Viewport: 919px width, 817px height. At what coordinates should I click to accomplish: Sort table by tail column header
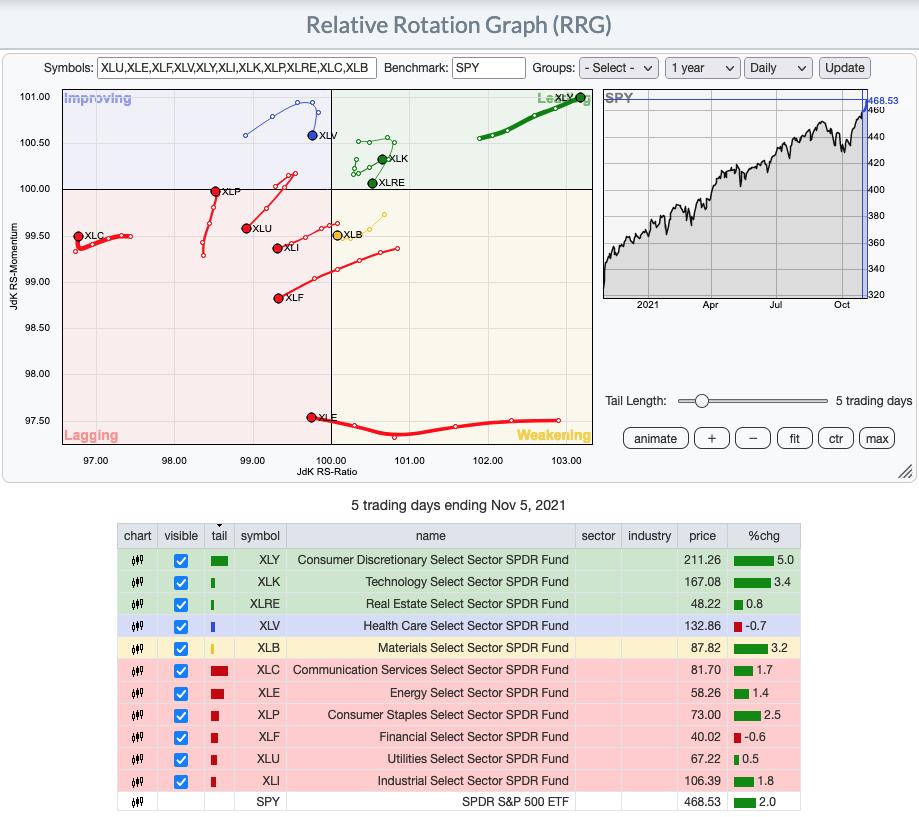(219, 536)
